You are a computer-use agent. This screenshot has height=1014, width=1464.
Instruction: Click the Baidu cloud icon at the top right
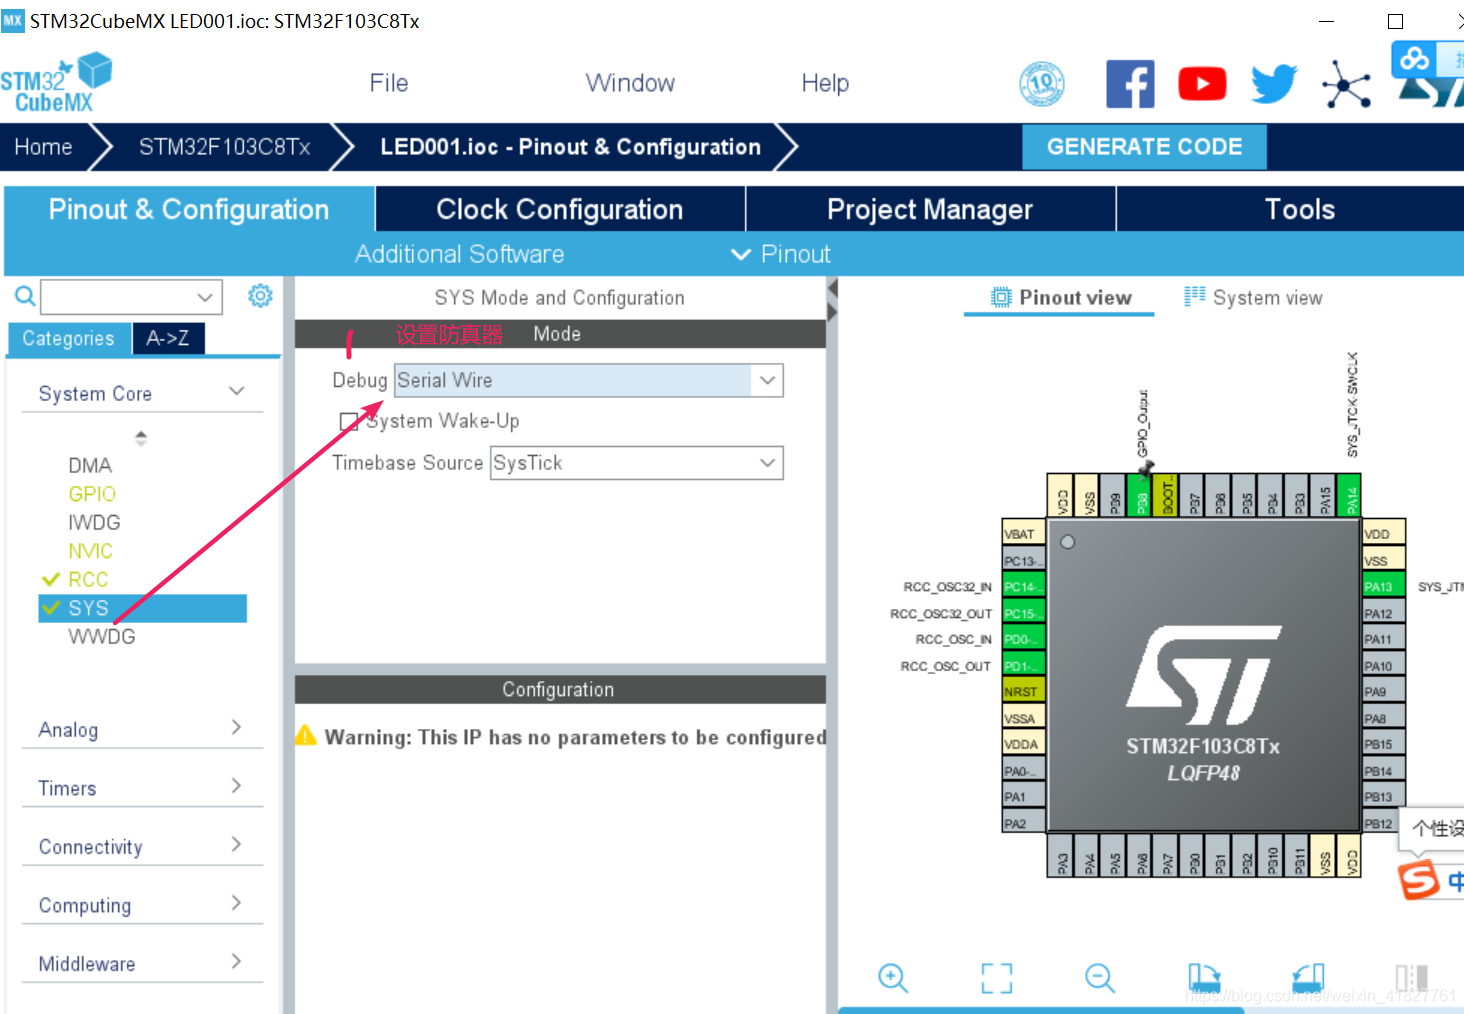click(1414, 59)
